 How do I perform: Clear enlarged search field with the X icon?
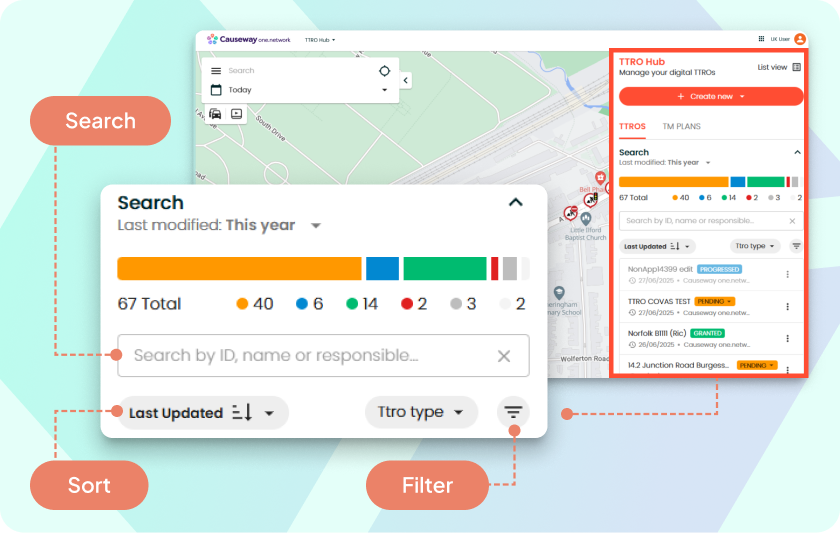(504, 356)
